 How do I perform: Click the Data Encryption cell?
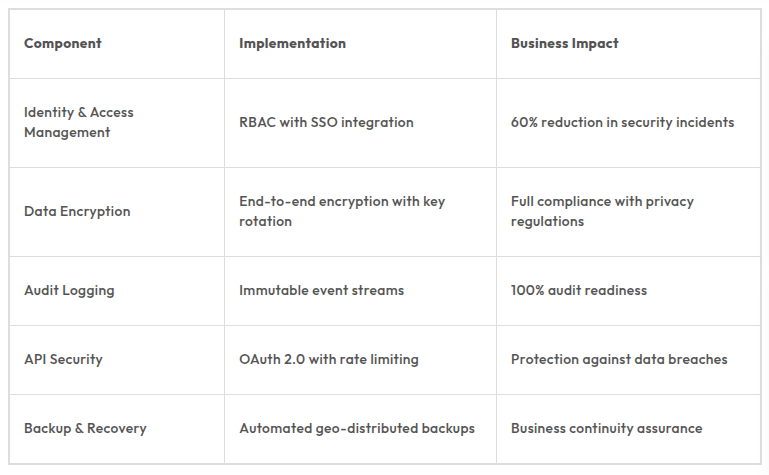77,211
